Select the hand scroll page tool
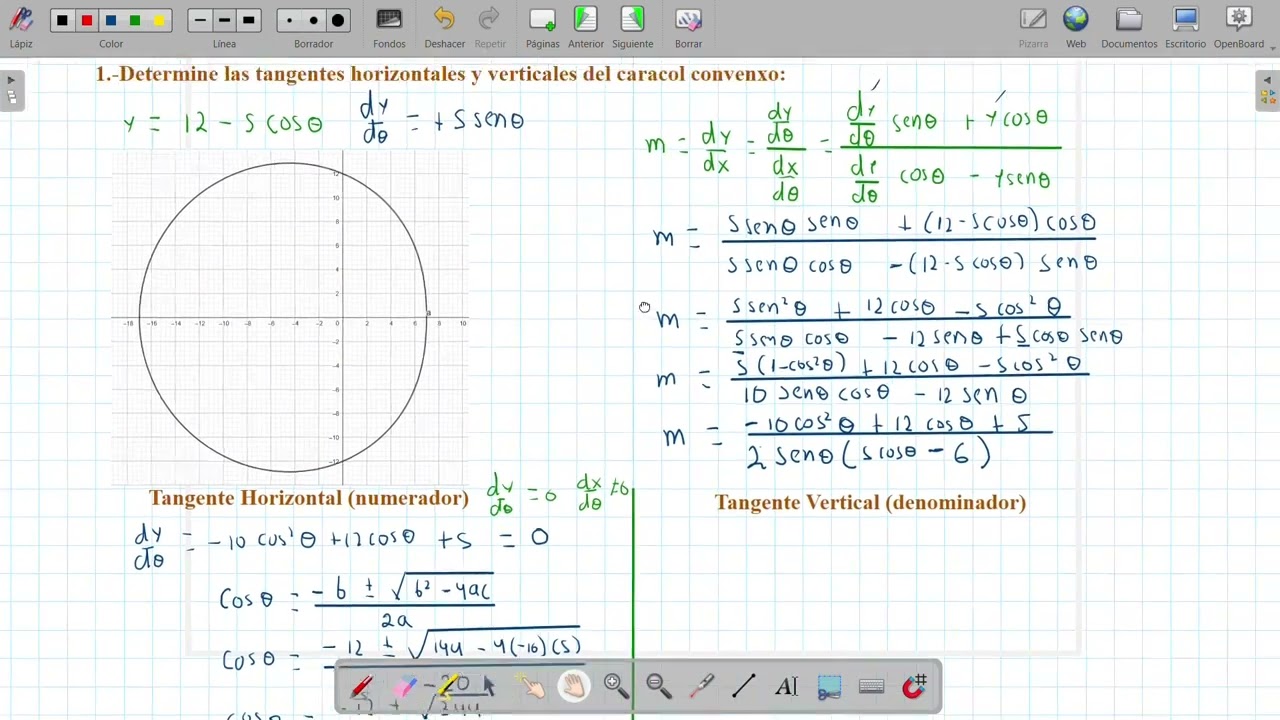This screenshot has width=1280, height=720. [x=574, y=686]
